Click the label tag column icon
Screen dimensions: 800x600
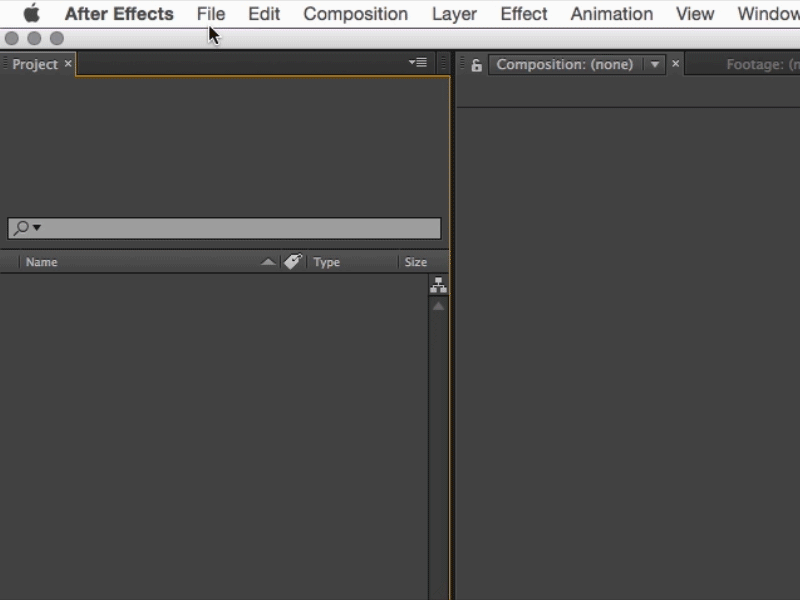(293, 262)
